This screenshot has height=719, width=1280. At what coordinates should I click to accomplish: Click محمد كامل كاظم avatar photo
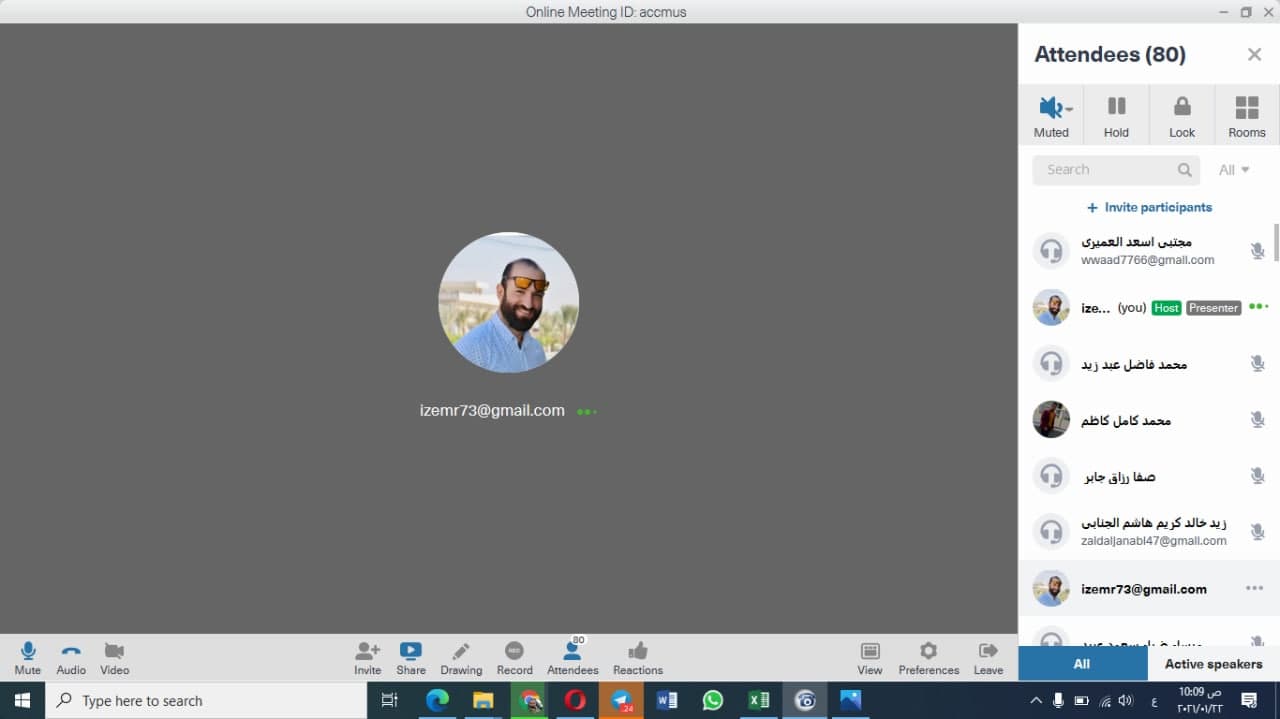pyautogui.click(x=1051, y=419)
